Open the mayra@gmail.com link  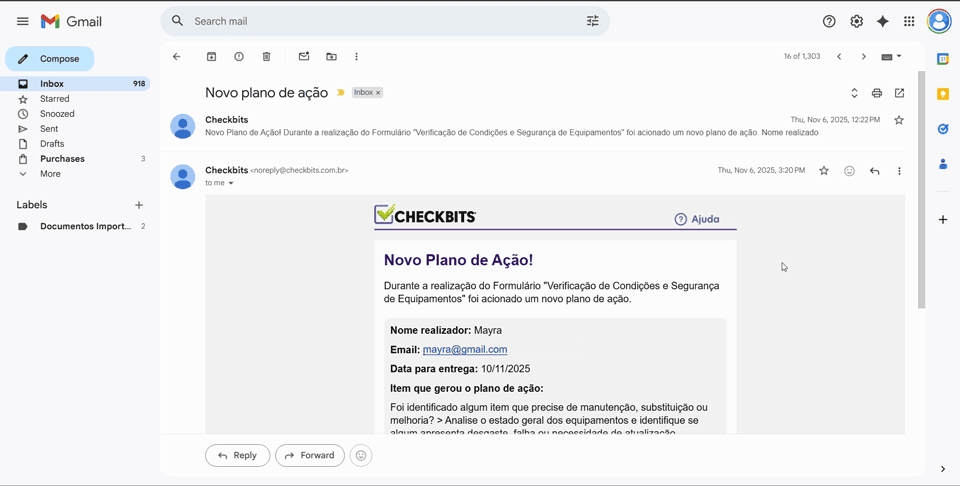point(465,350)
